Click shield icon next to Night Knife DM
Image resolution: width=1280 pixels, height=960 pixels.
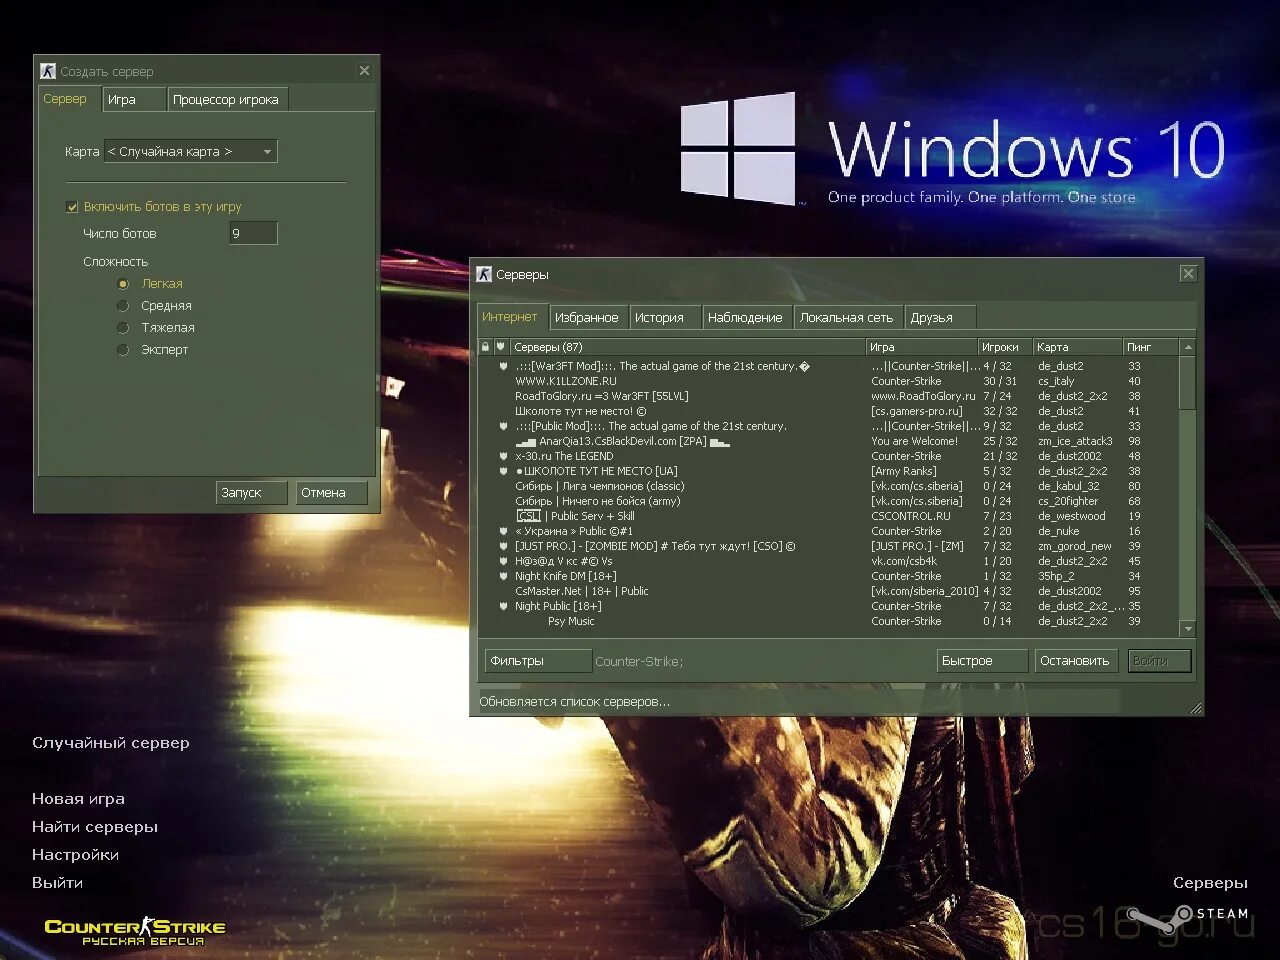tap(504, 576)
